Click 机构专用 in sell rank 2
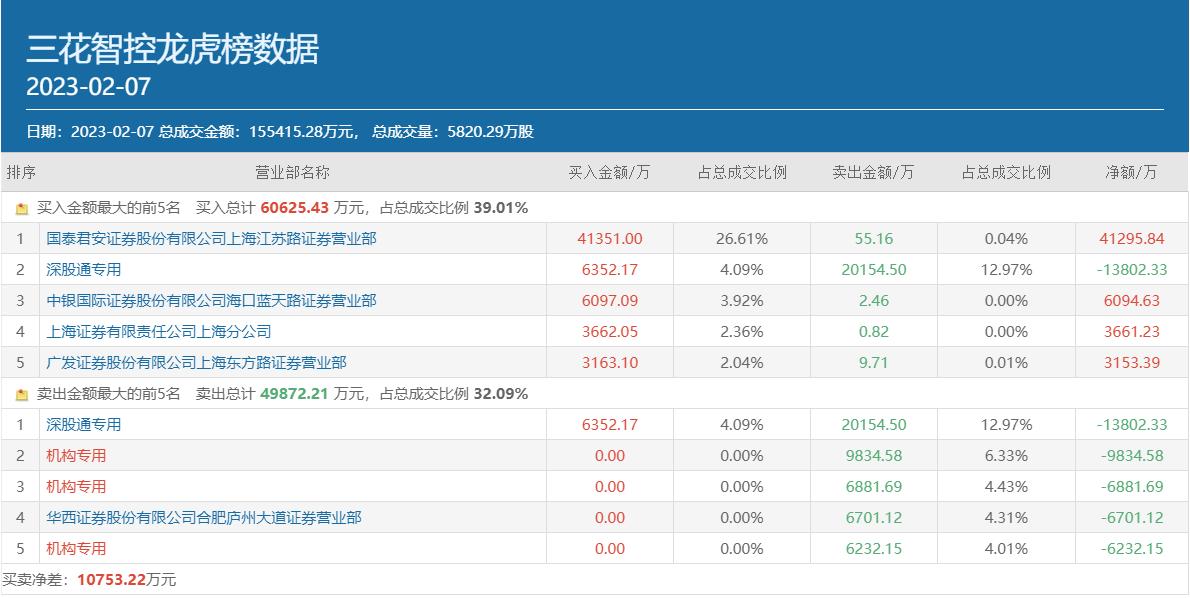1190x598 pixels. pos(76,456)
